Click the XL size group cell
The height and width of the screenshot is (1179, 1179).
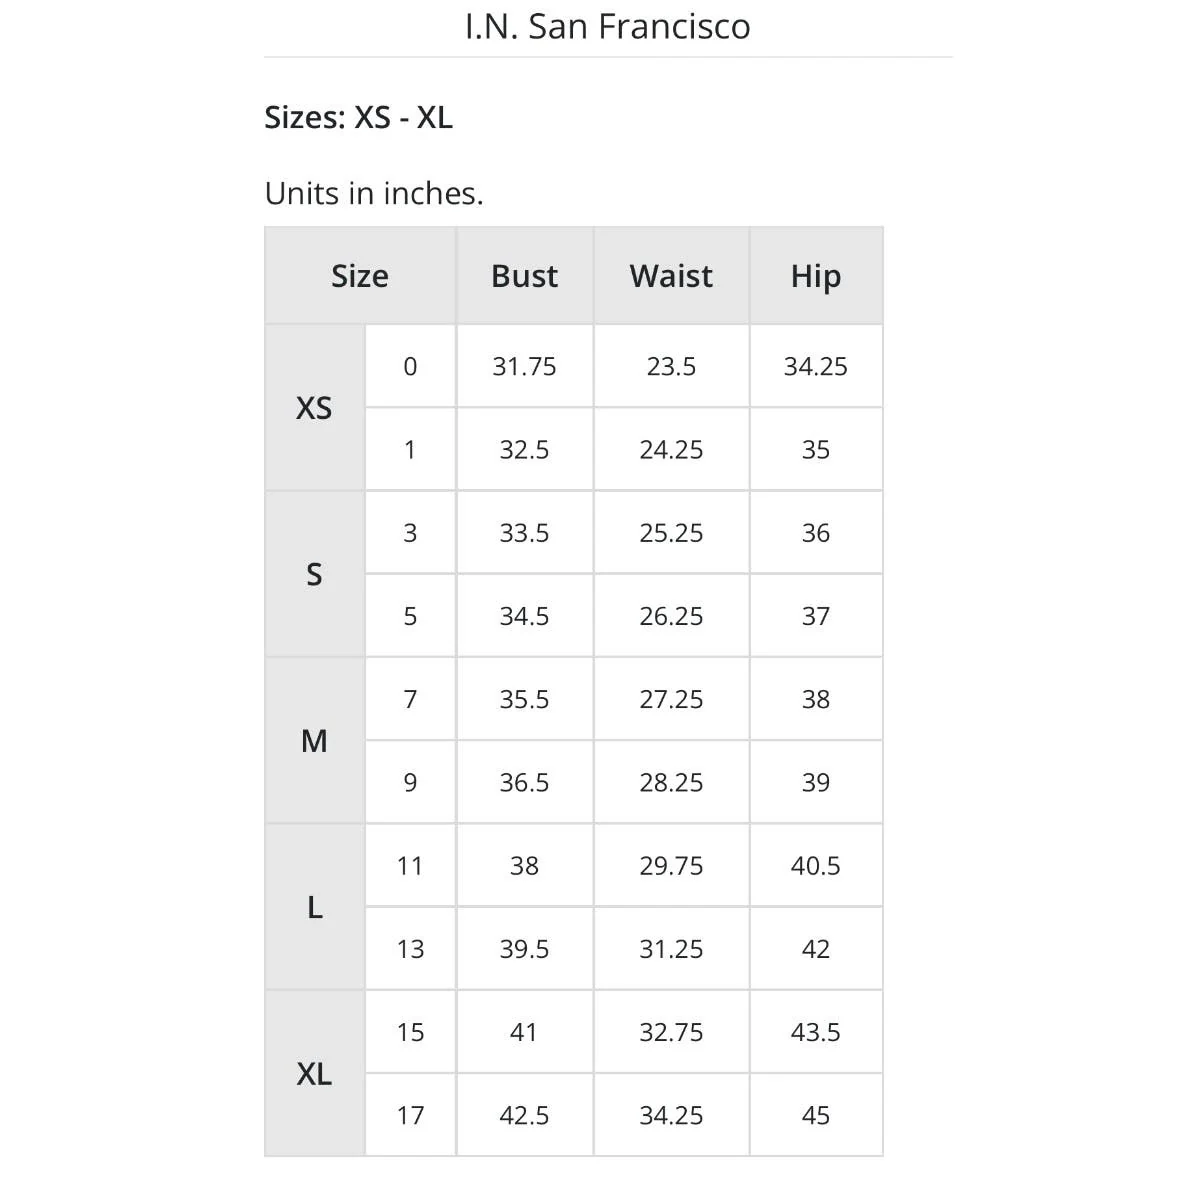pyautogui.click(x=314, y=1074)
